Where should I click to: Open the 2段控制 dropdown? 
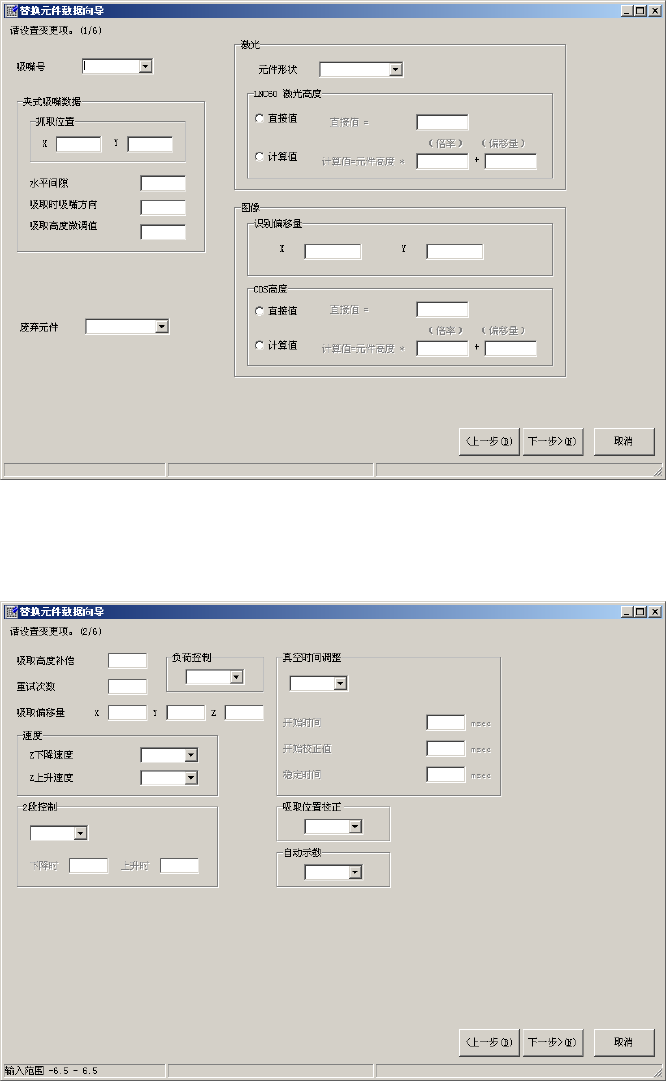[x=80, y=834]
